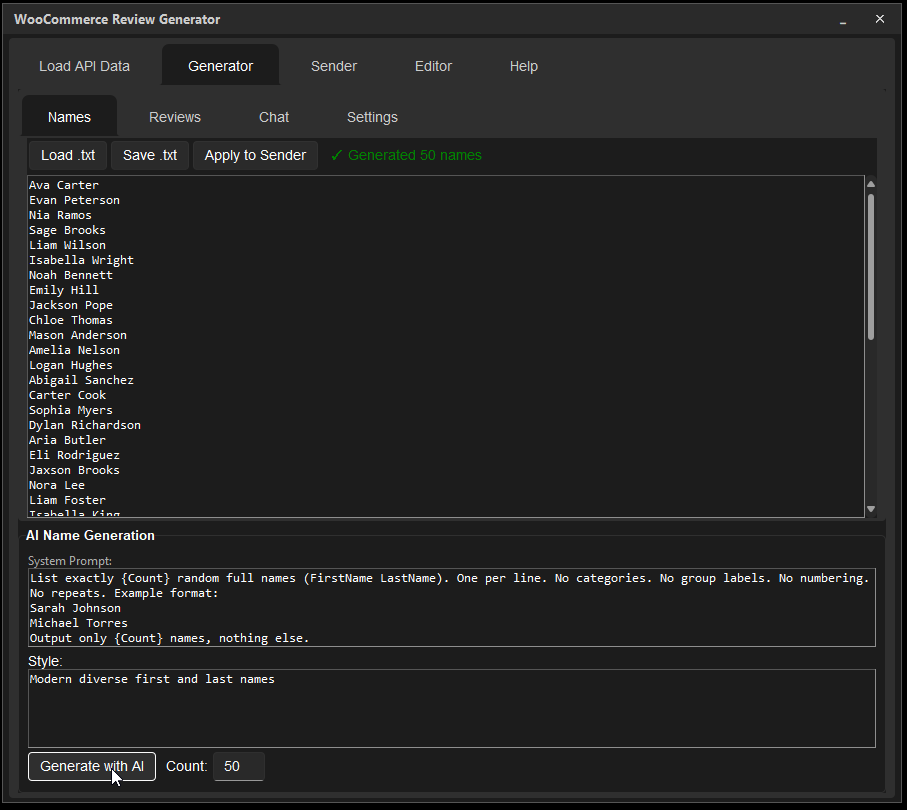This screenshot has width=907, height=810.
Task: Click the Load .txt button
Action: [x=68, y=155]
